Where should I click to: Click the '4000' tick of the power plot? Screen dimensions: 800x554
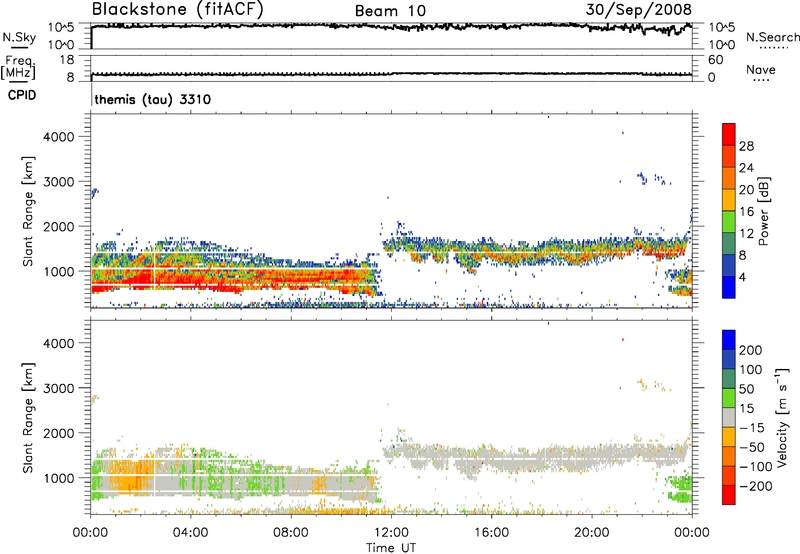(58, 137)
